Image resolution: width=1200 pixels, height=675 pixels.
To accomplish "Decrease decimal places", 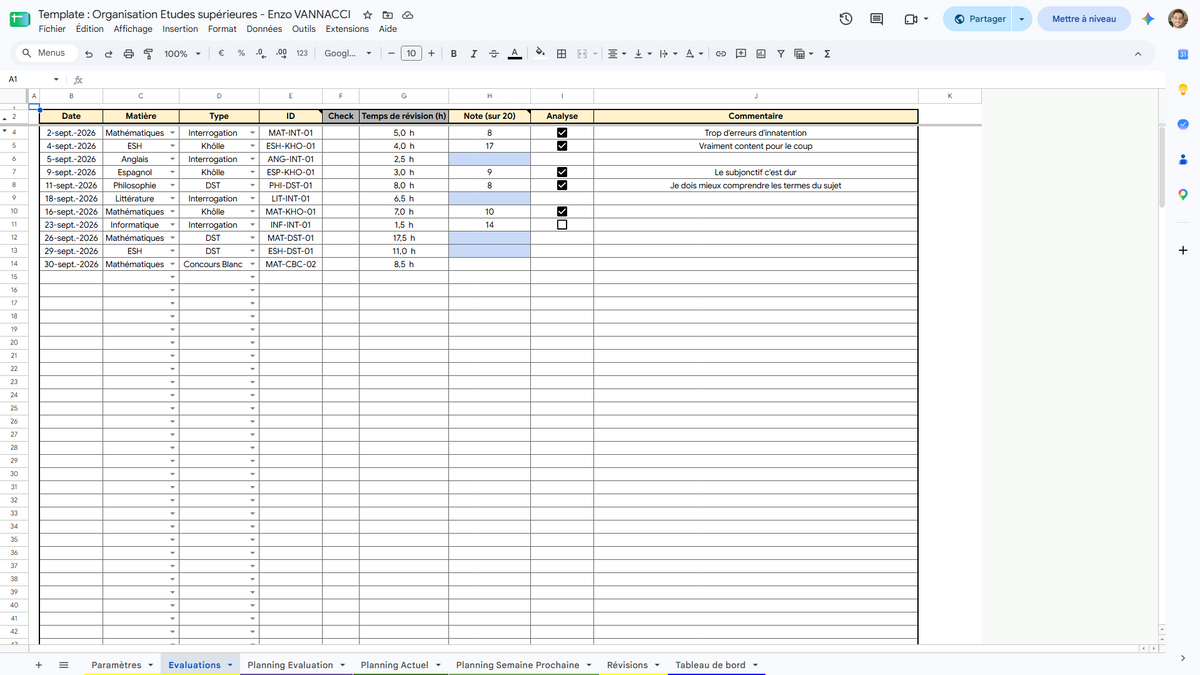I will [261, 54].
